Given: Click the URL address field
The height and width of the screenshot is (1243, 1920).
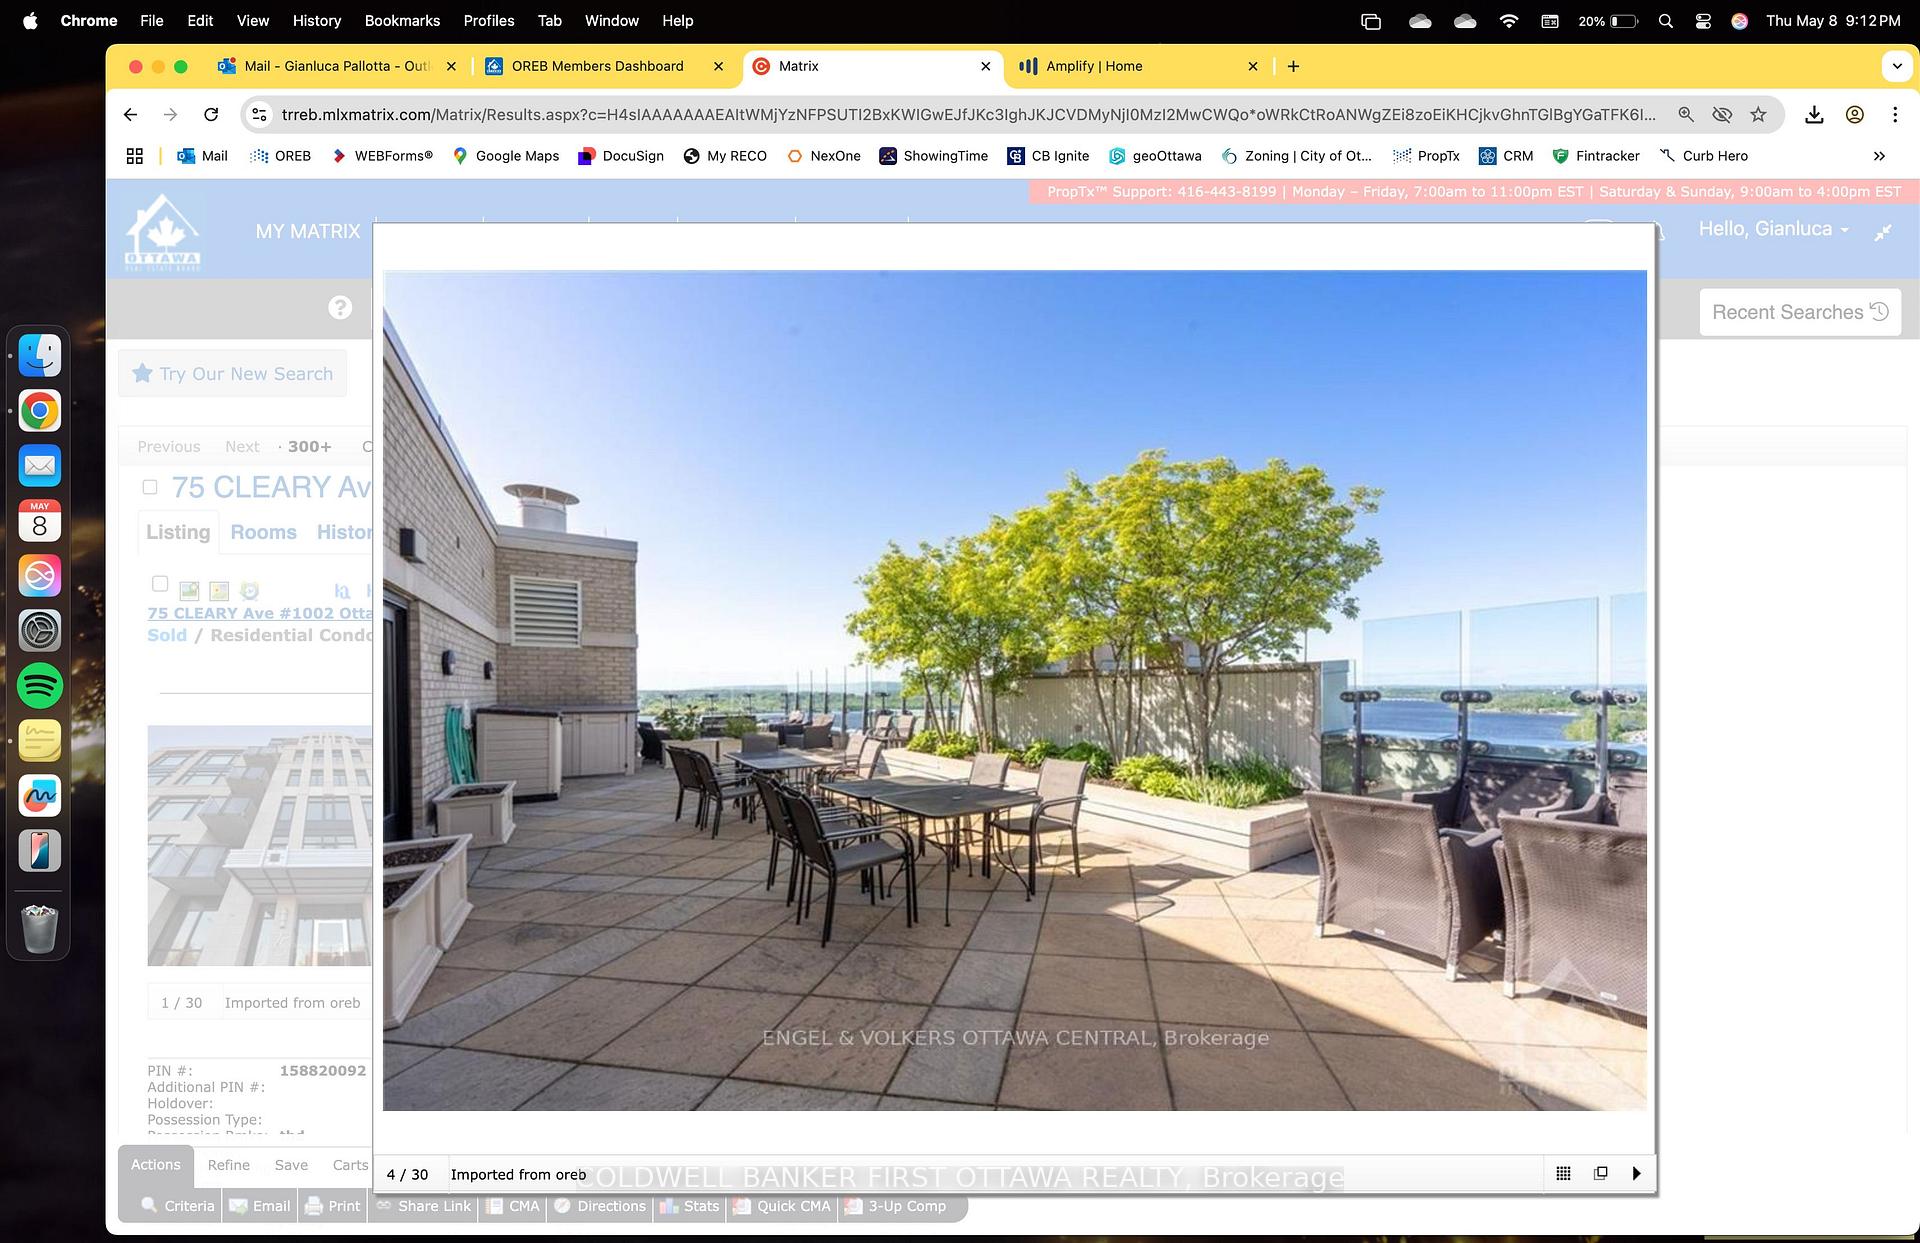Looking at the screenshot, I should [968, 115].
